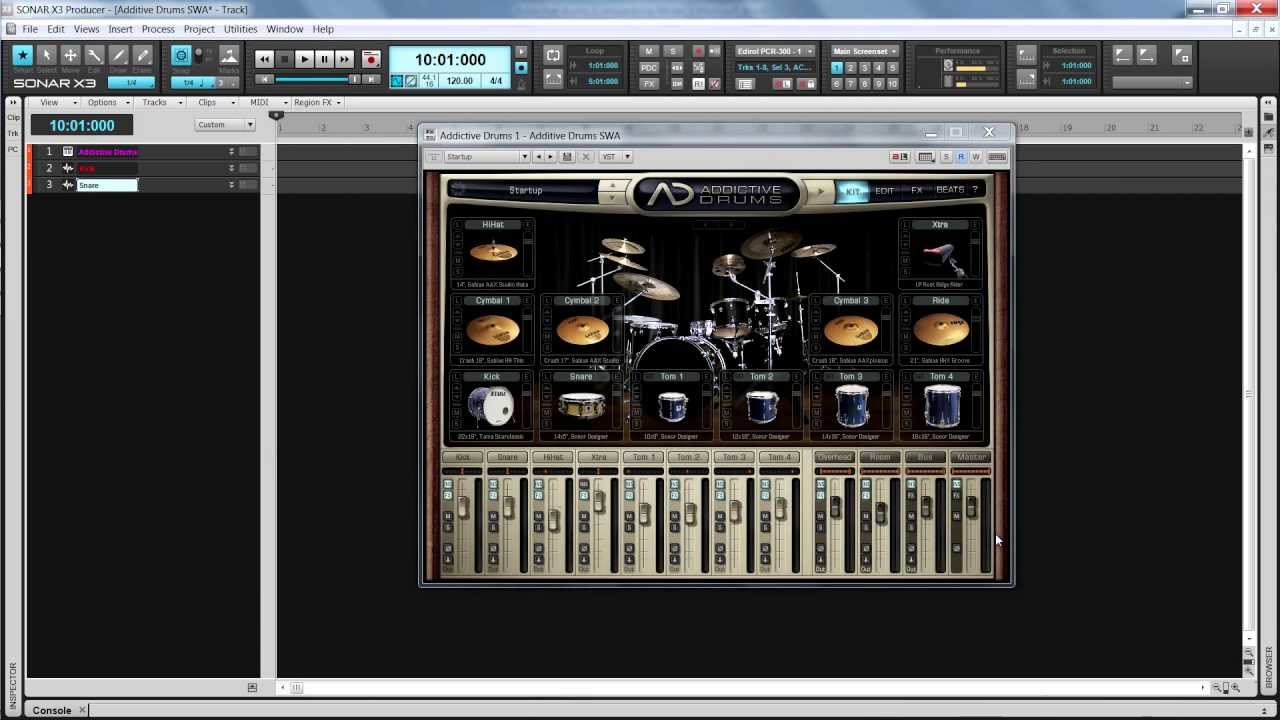The height and width of the screenshot is (720, 1280).
Task: Select the Erase tool
Action: pyautogui.click(x=142, y=56)
